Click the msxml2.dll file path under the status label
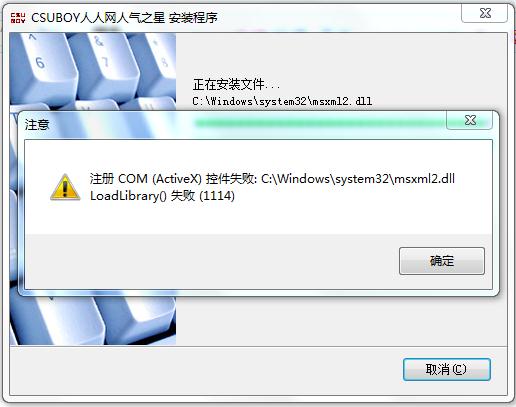The width and height of the screenshot is (516, 407). click(x=282, y=101)
